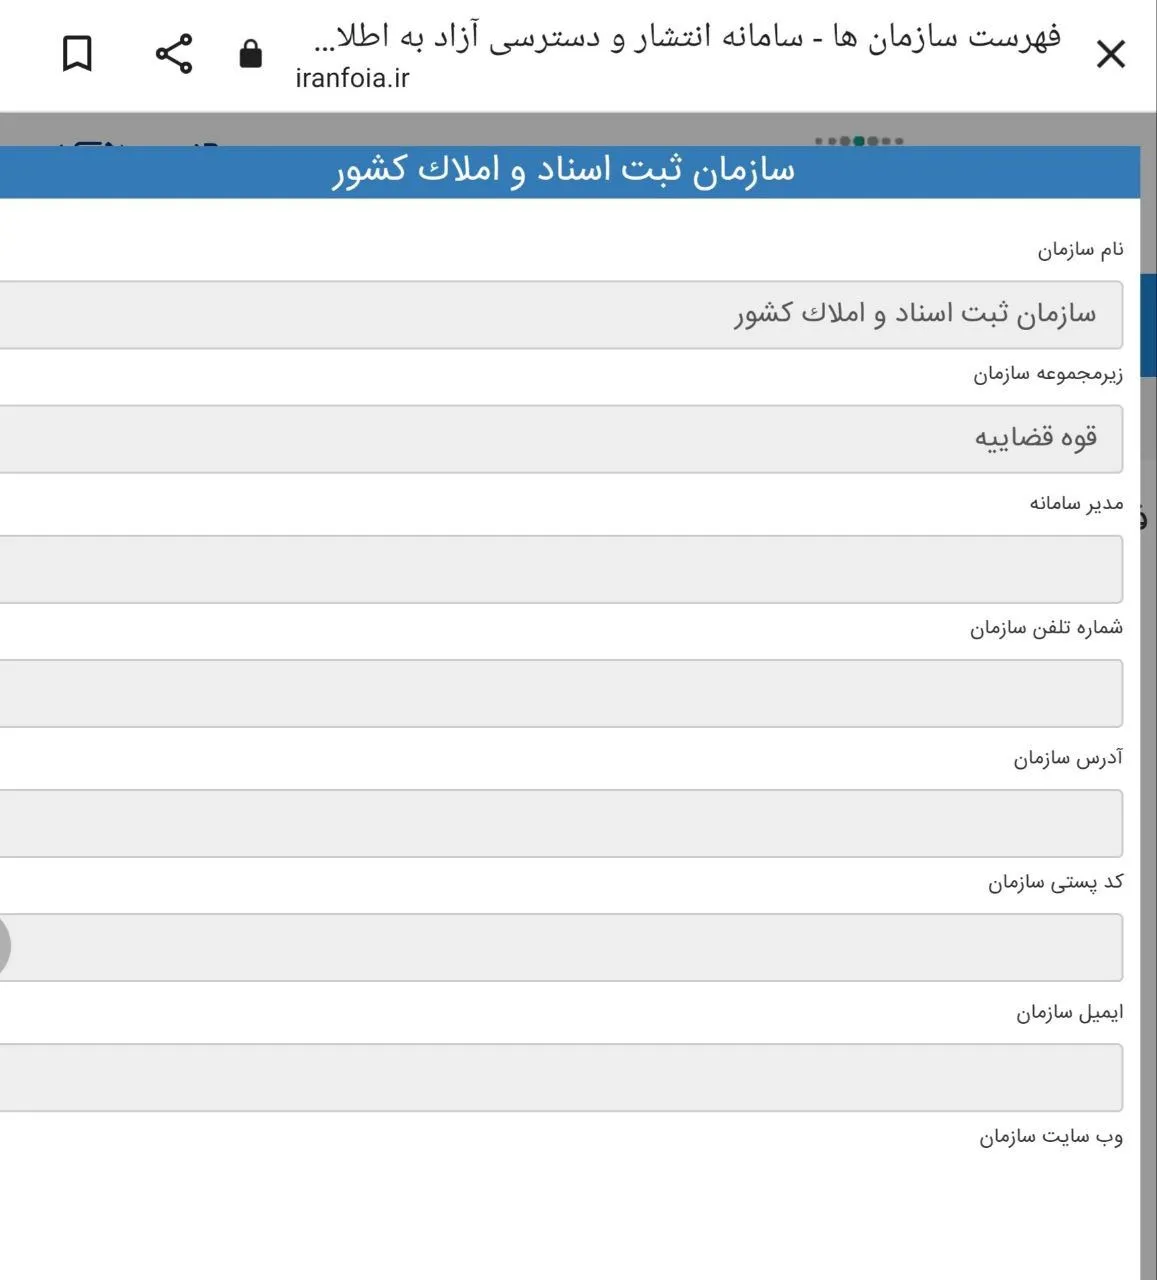Open the share options for this page
This screenshot has width=1157, height=1280.
[173, 54]
